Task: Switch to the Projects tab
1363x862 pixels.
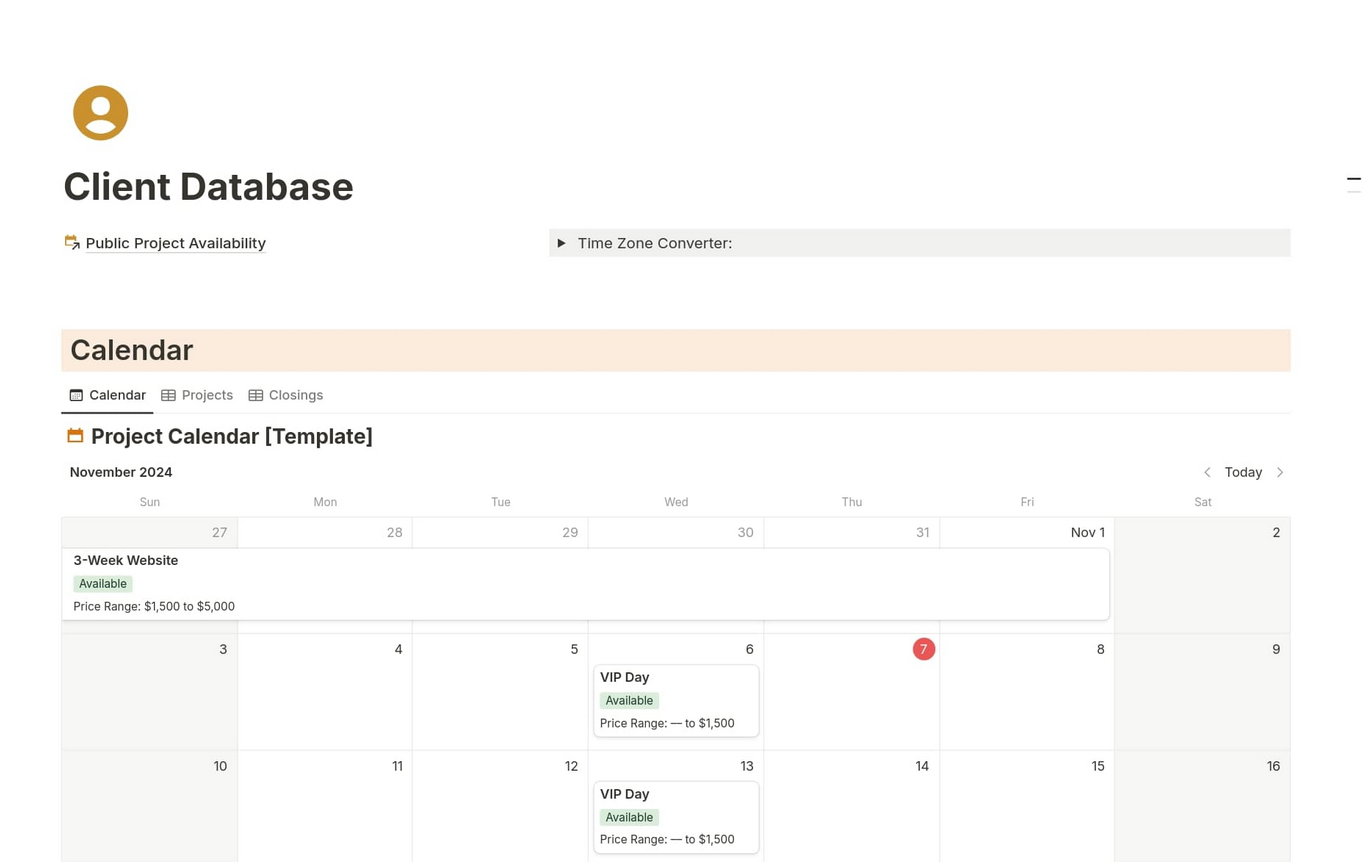Action: 207,395
